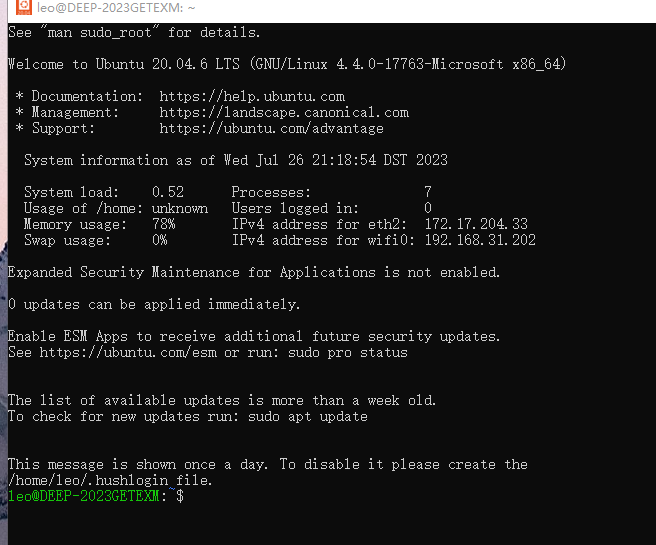
Task: Click the 'Enable ESM Apps' message line
Action: tap(254, 336)
